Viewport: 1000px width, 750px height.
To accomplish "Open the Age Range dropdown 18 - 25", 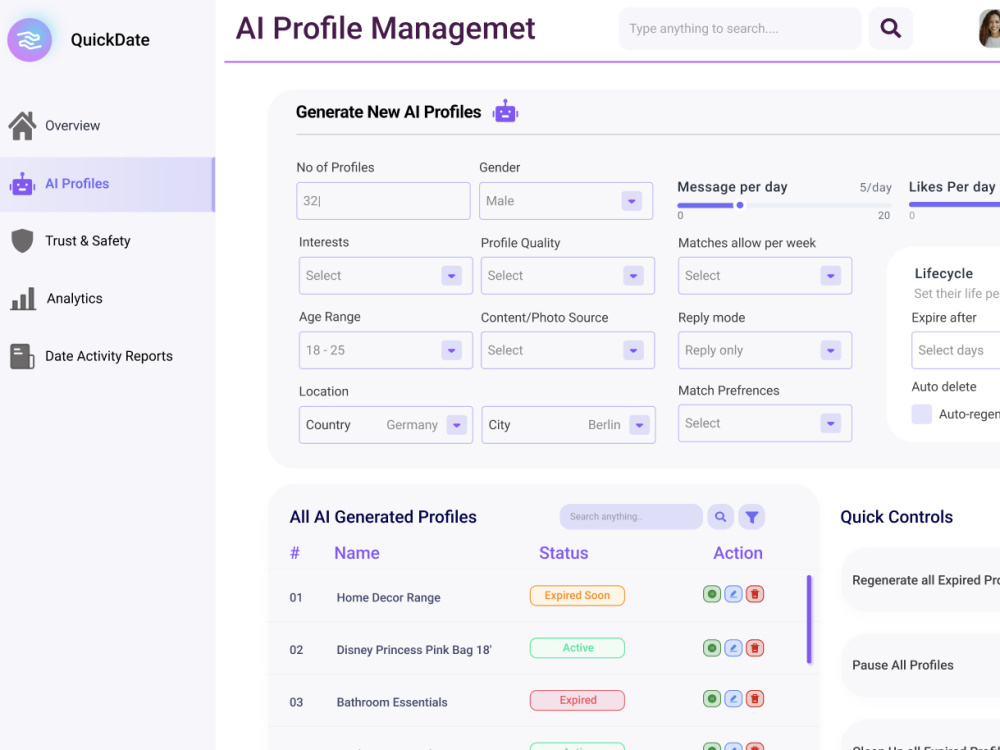I will pyautogui.click(x=386, y=350).
